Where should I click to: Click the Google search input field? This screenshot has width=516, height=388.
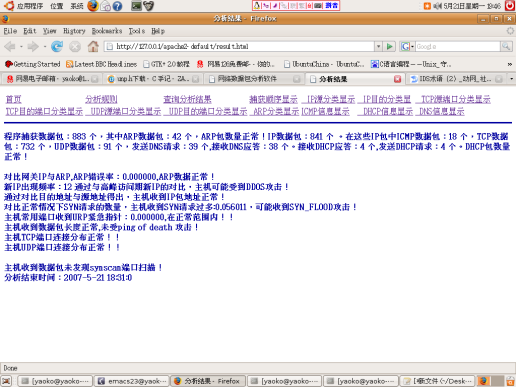(457, 46)
